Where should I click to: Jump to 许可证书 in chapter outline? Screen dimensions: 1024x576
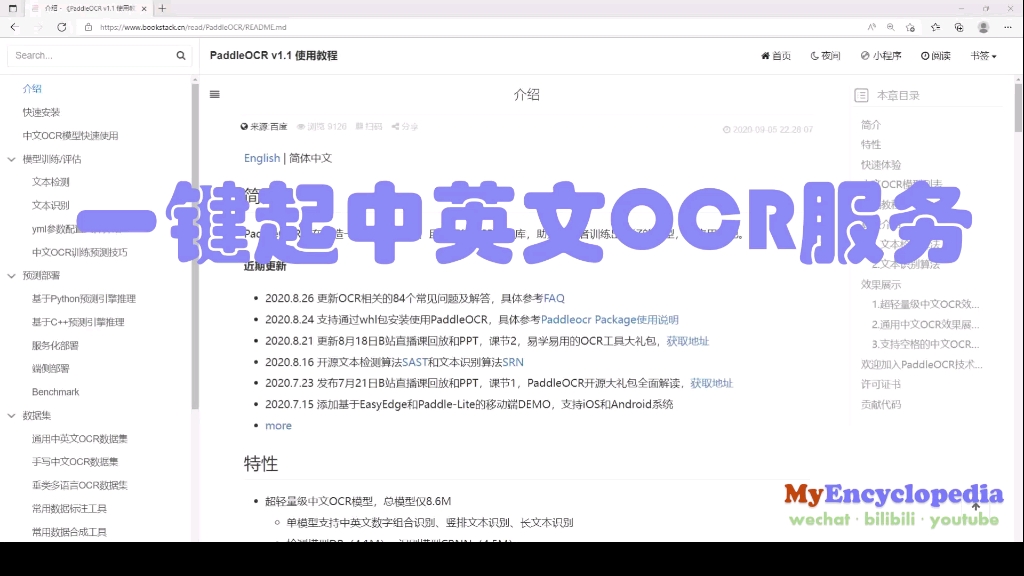(x=880, y=385)
